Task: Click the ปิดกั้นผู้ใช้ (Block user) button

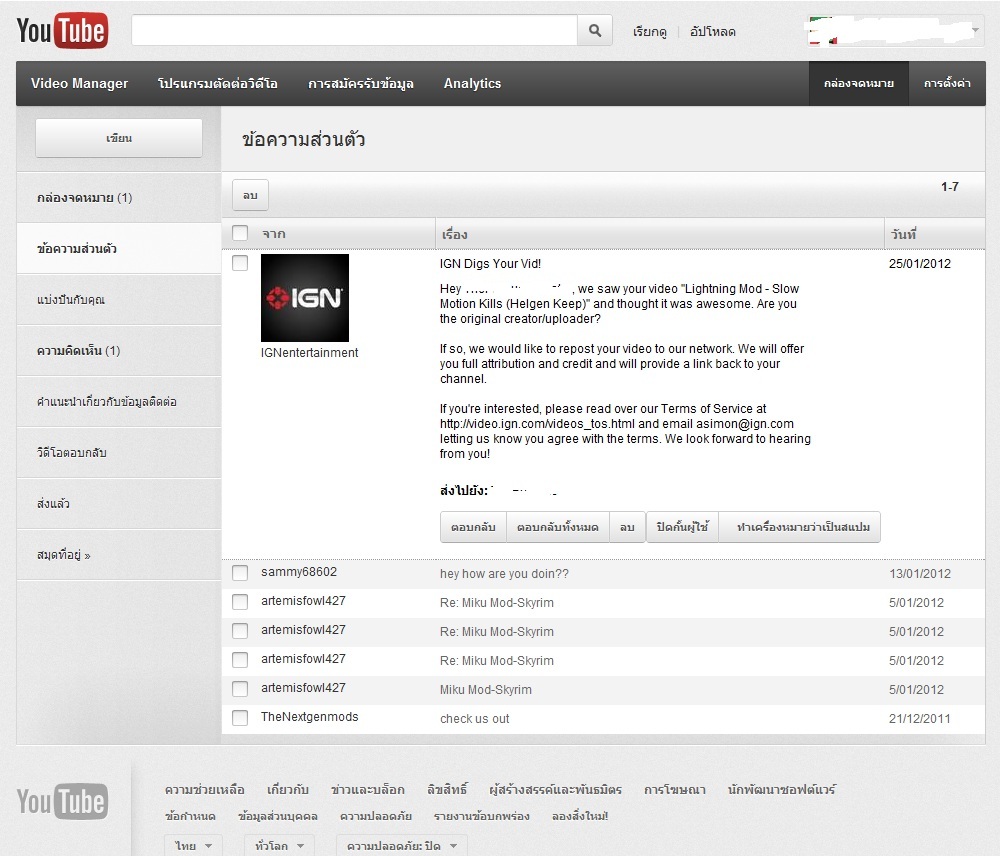Action: pos(682,527)
